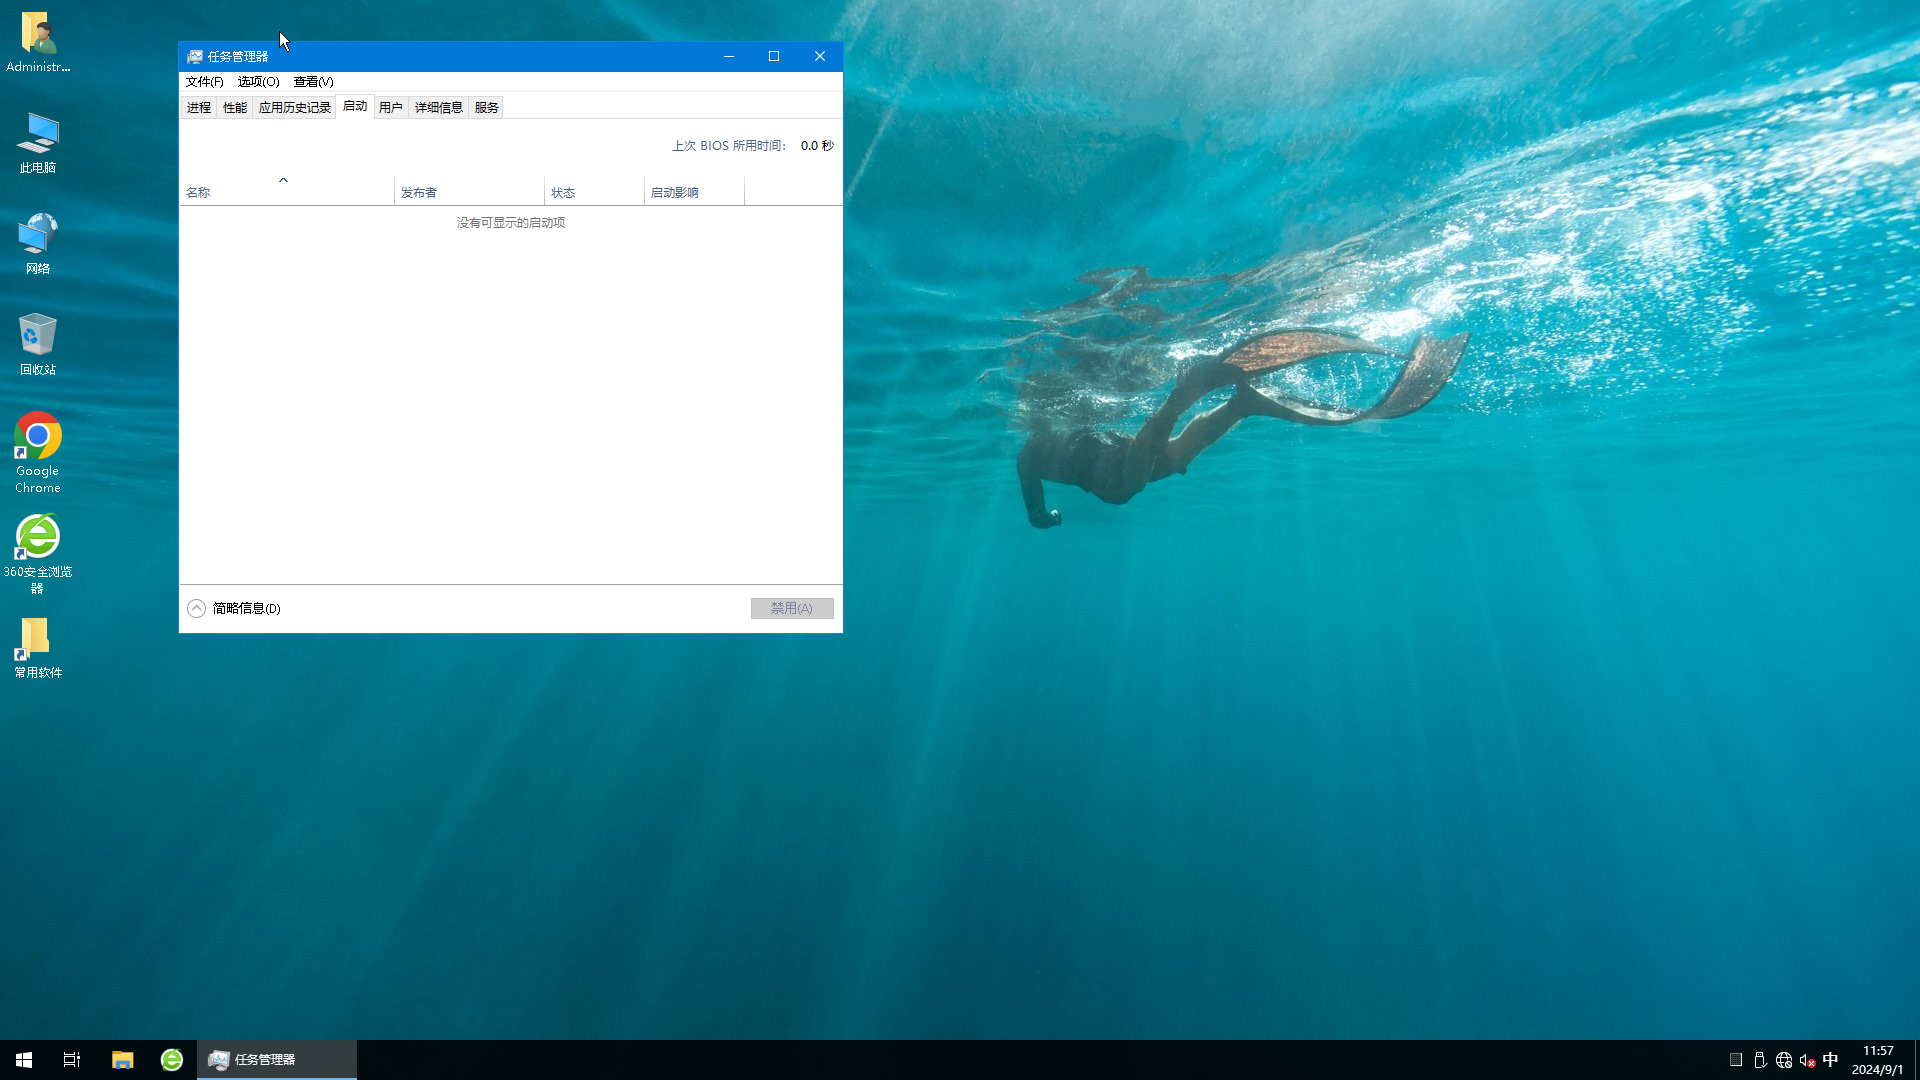Select the 此电脑 desktop icon

pyautogui.click(x=38, y=143)
